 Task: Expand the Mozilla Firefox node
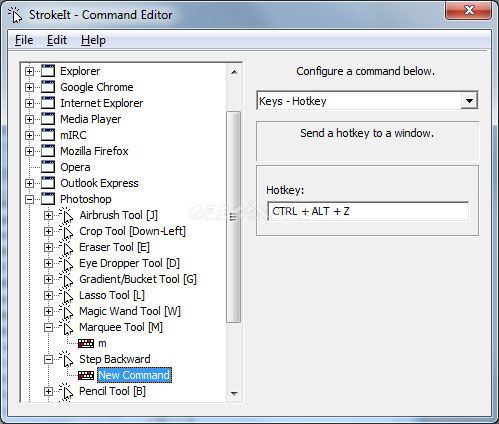(x=29, y=151)
